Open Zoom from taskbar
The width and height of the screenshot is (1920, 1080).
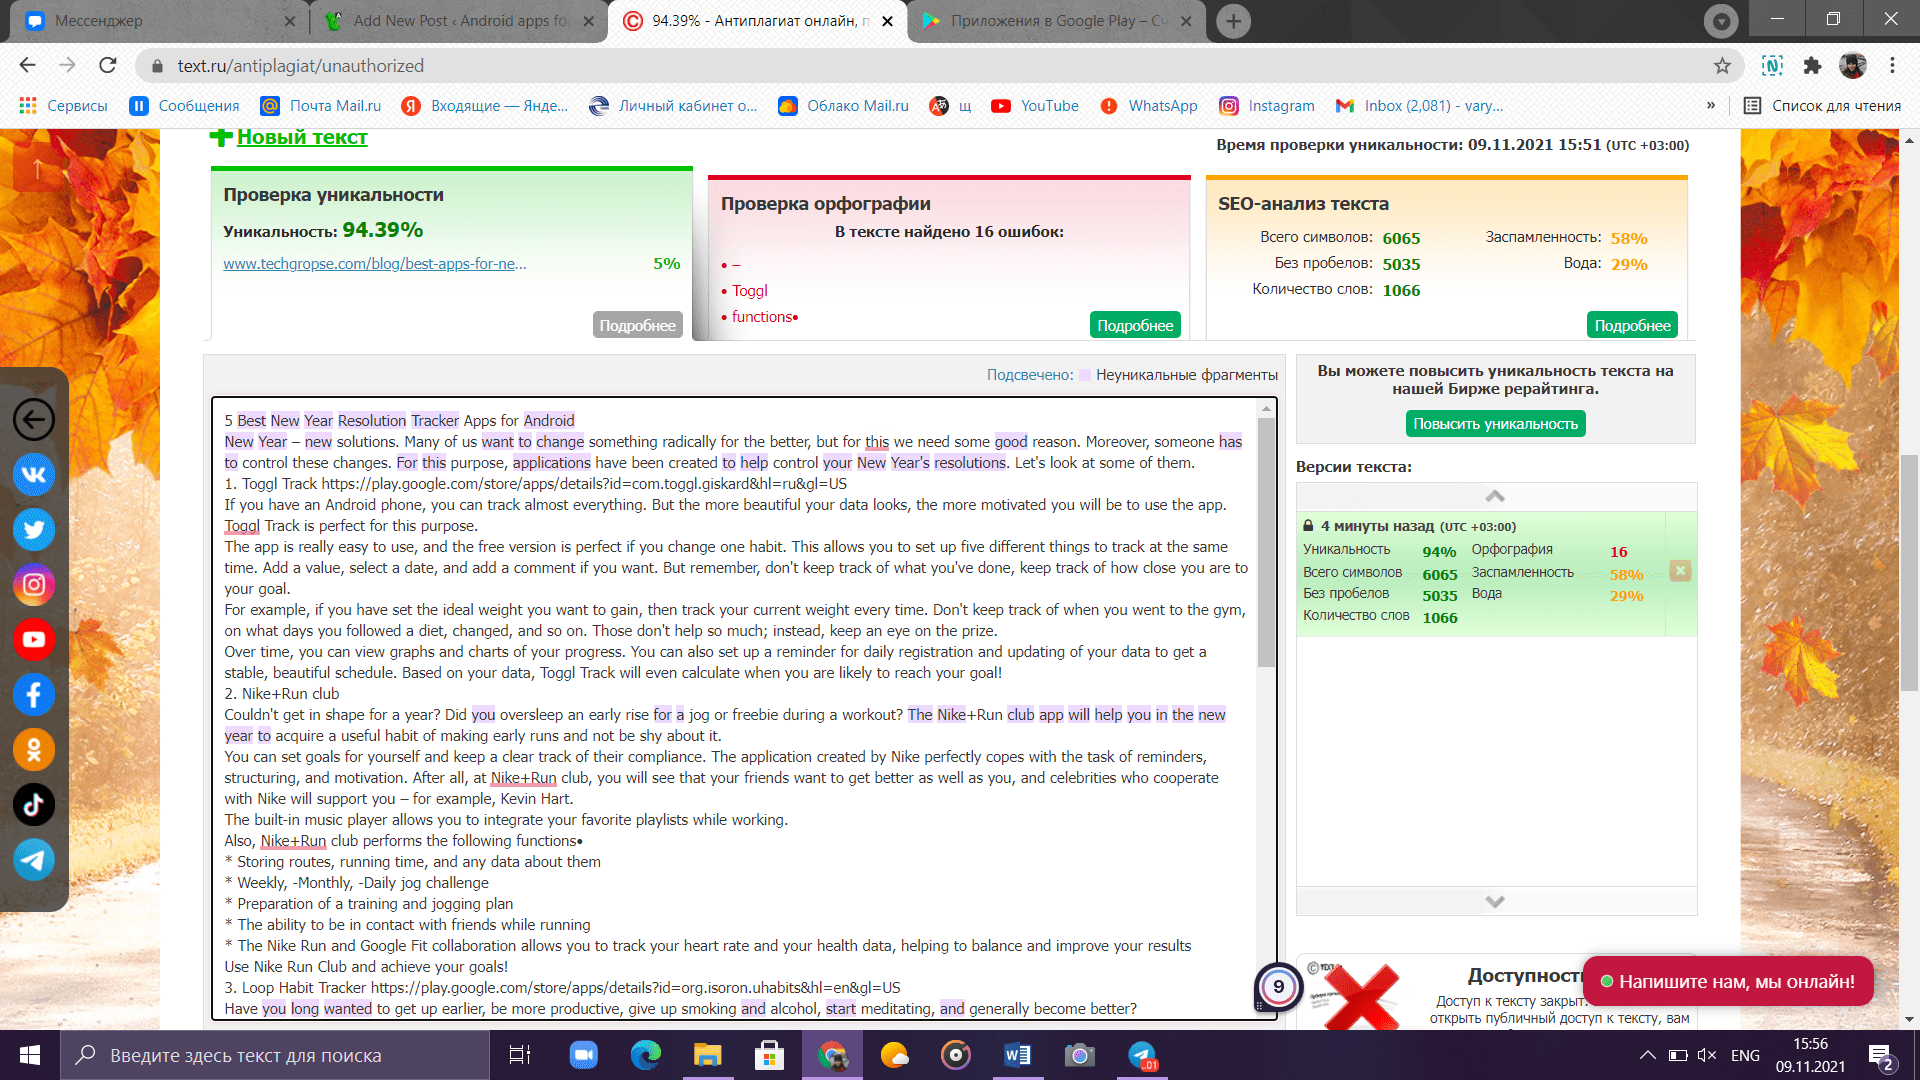583,1055
